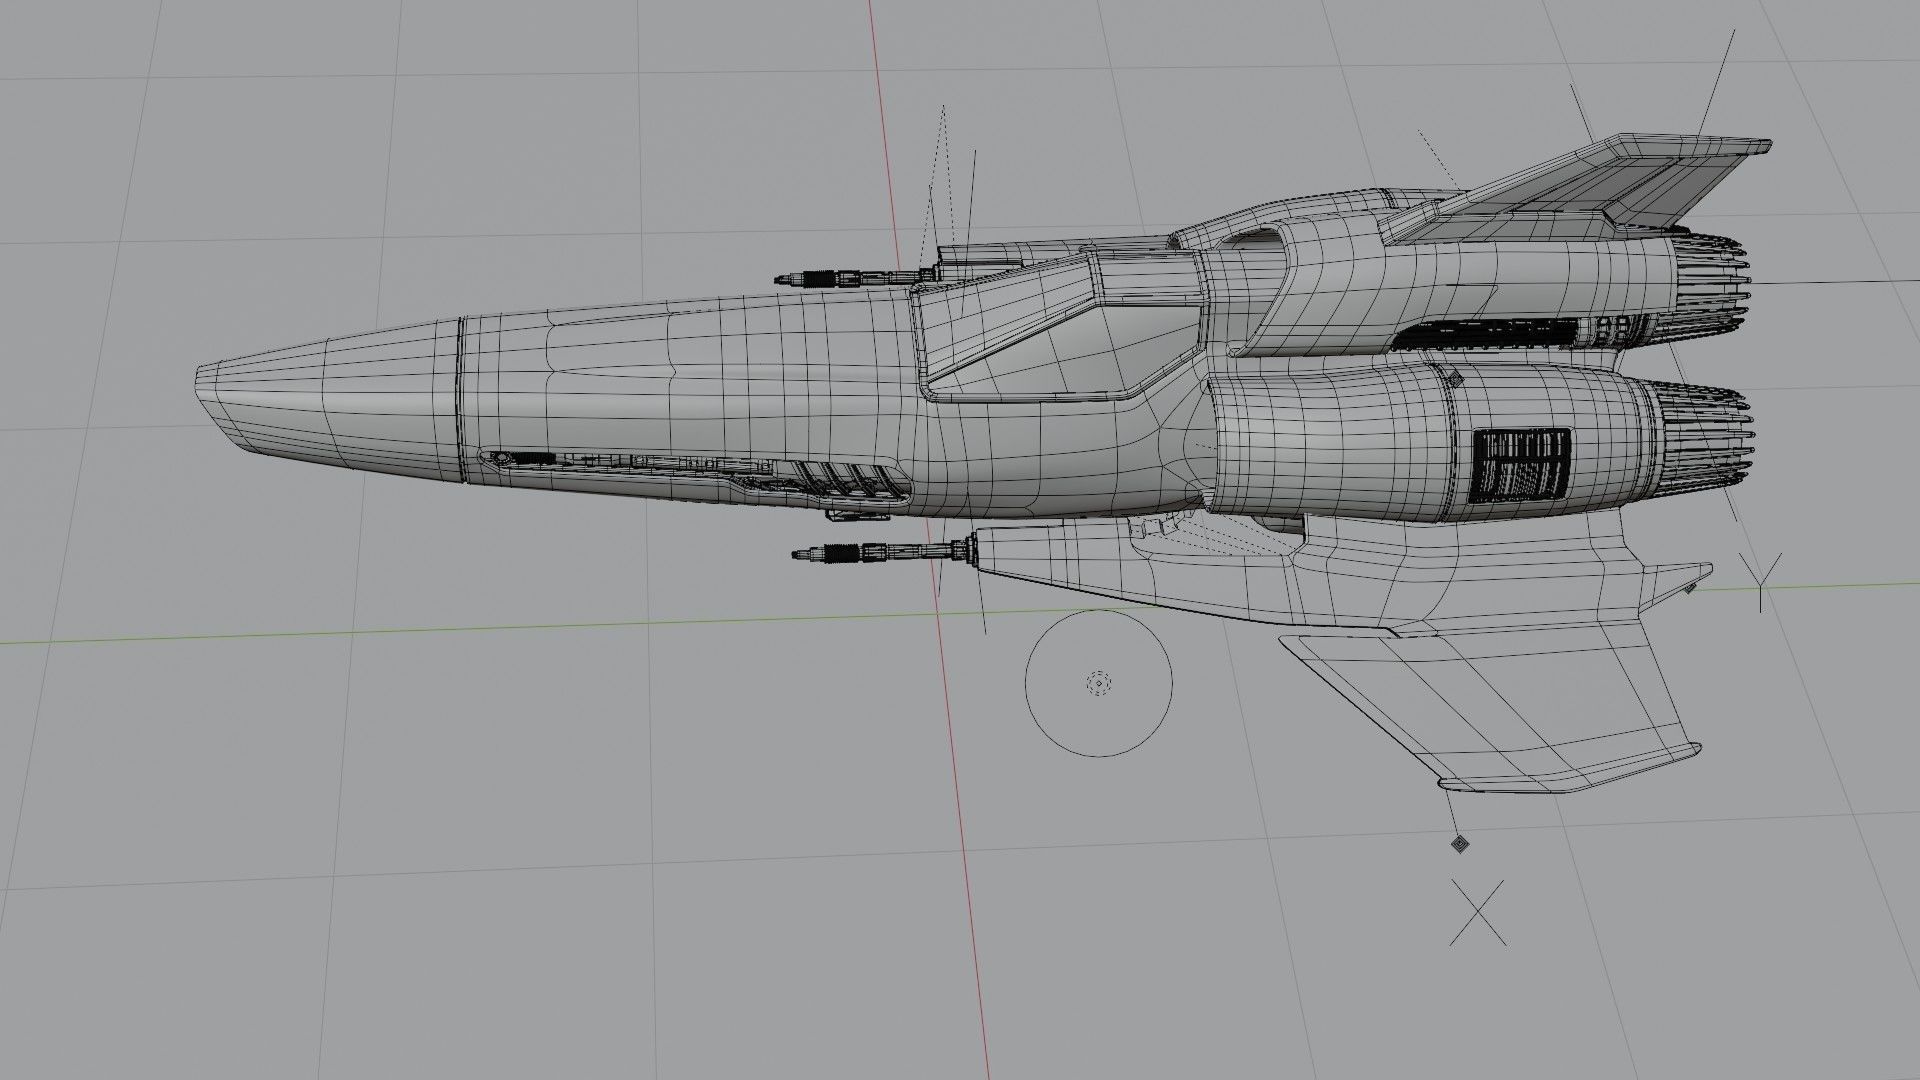Image resolution: width=1920 pixels, height=1080 pixels.
Task: Click the small diamond marker on the lower engine top
Action: coord(1457,380)
